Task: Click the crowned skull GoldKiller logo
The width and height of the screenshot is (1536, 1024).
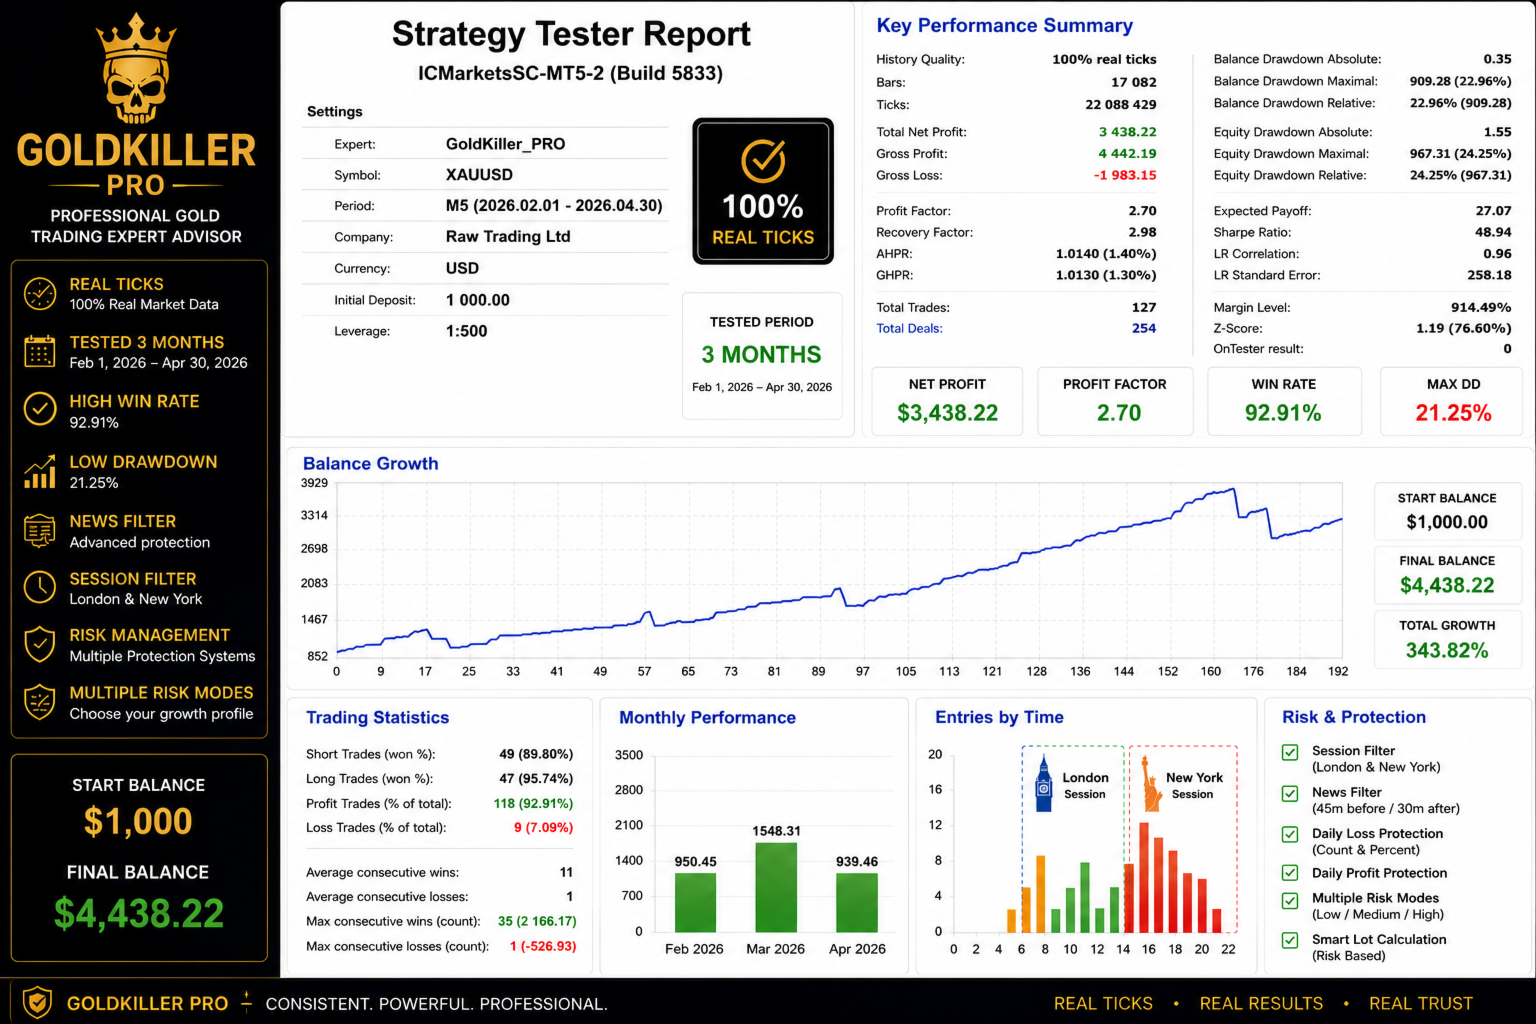Action: [x=136, y=68]
